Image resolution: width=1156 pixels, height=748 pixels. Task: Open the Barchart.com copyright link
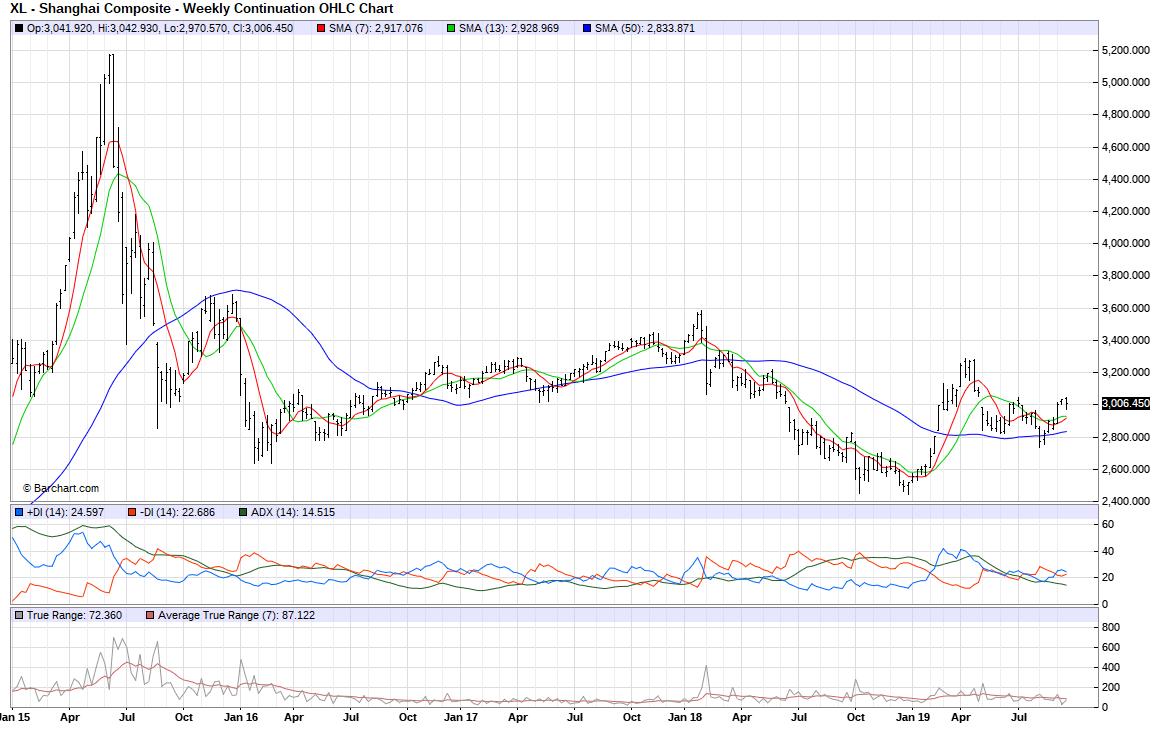[x=61, y=488]
